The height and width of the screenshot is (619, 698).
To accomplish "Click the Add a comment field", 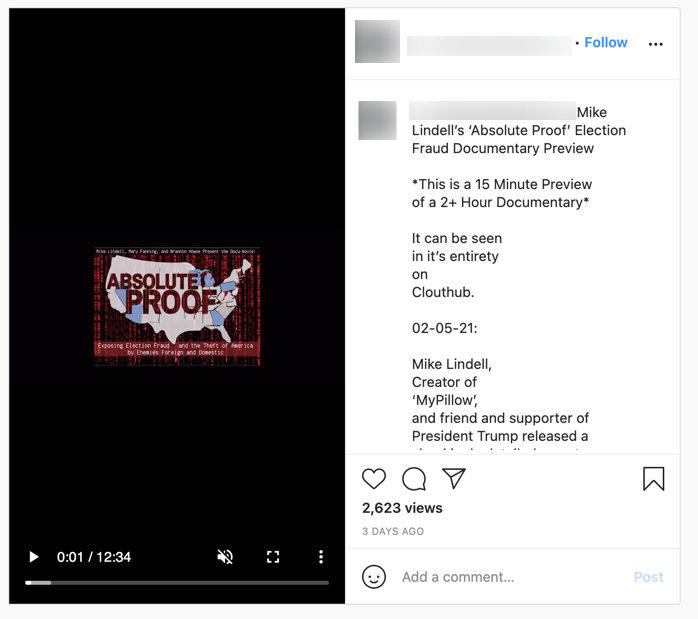I will click(512, 577).
